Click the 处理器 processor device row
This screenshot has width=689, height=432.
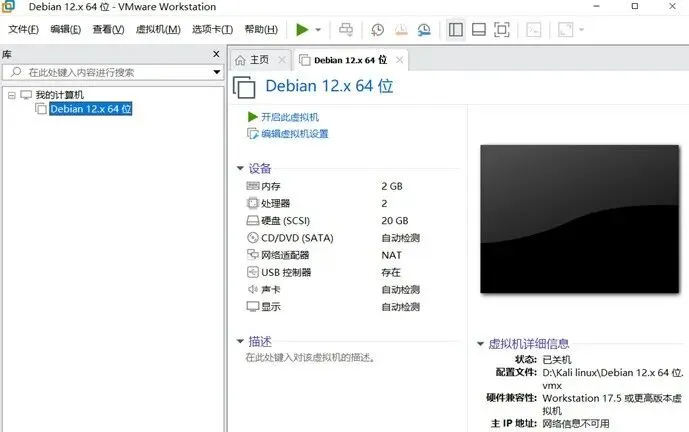coord(333,203)
